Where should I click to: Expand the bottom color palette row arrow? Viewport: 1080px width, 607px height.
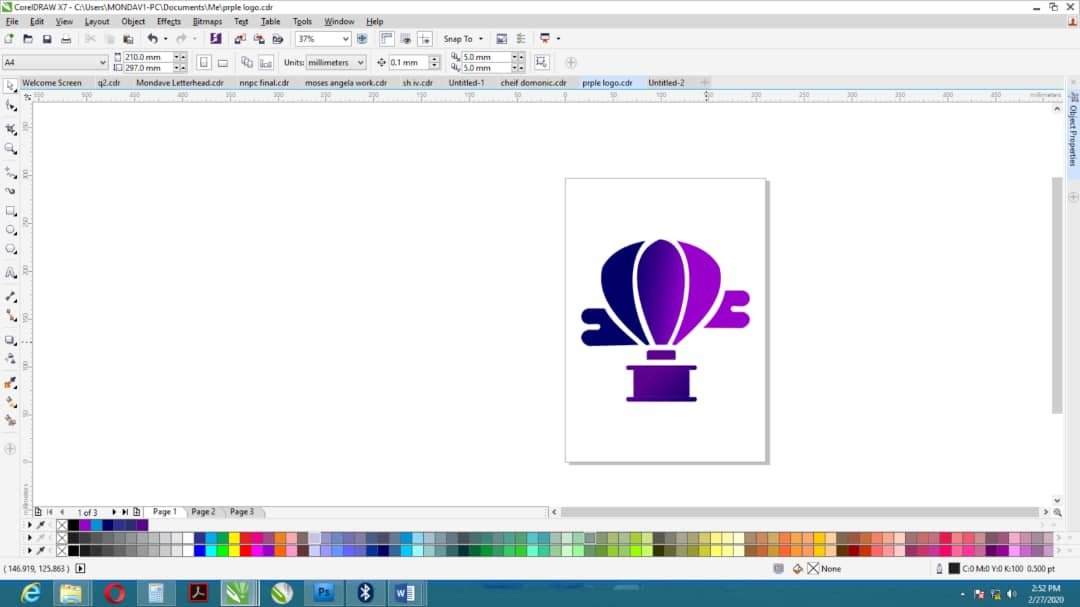click(29, 551)
